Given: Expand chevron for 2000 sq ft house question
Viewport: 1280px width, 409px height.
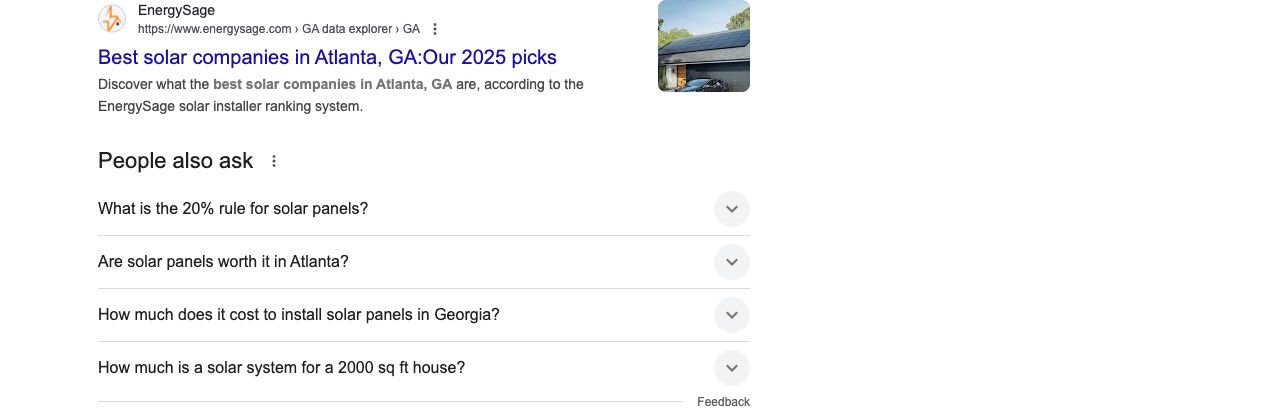Looking at the screenshot, I should point(732,368).
